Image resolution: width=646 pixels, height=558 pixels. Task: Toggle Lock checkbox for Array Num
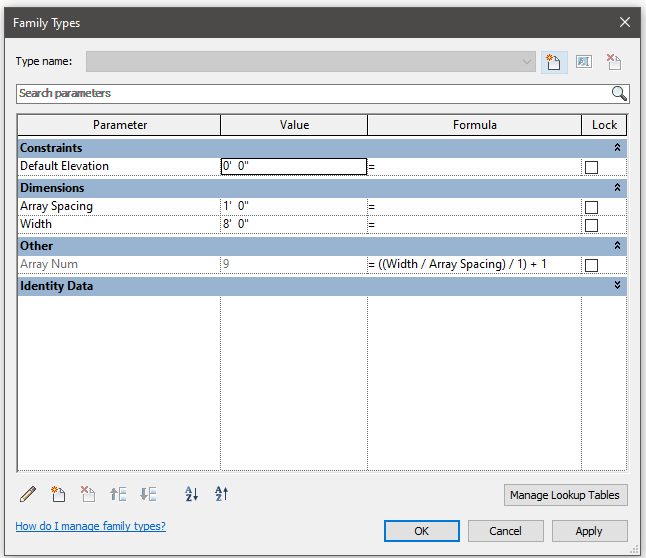pos(591,265)
